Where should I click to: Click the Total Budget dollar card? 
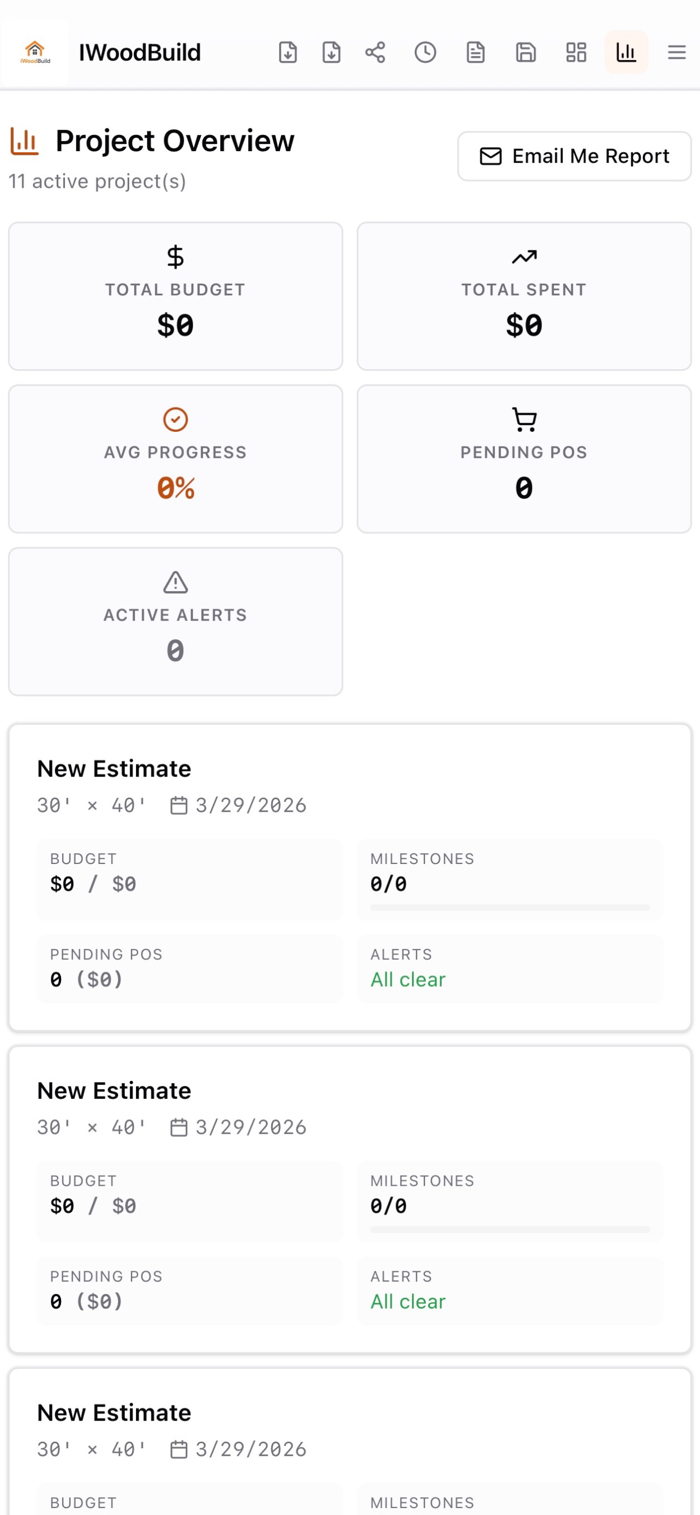175,296
